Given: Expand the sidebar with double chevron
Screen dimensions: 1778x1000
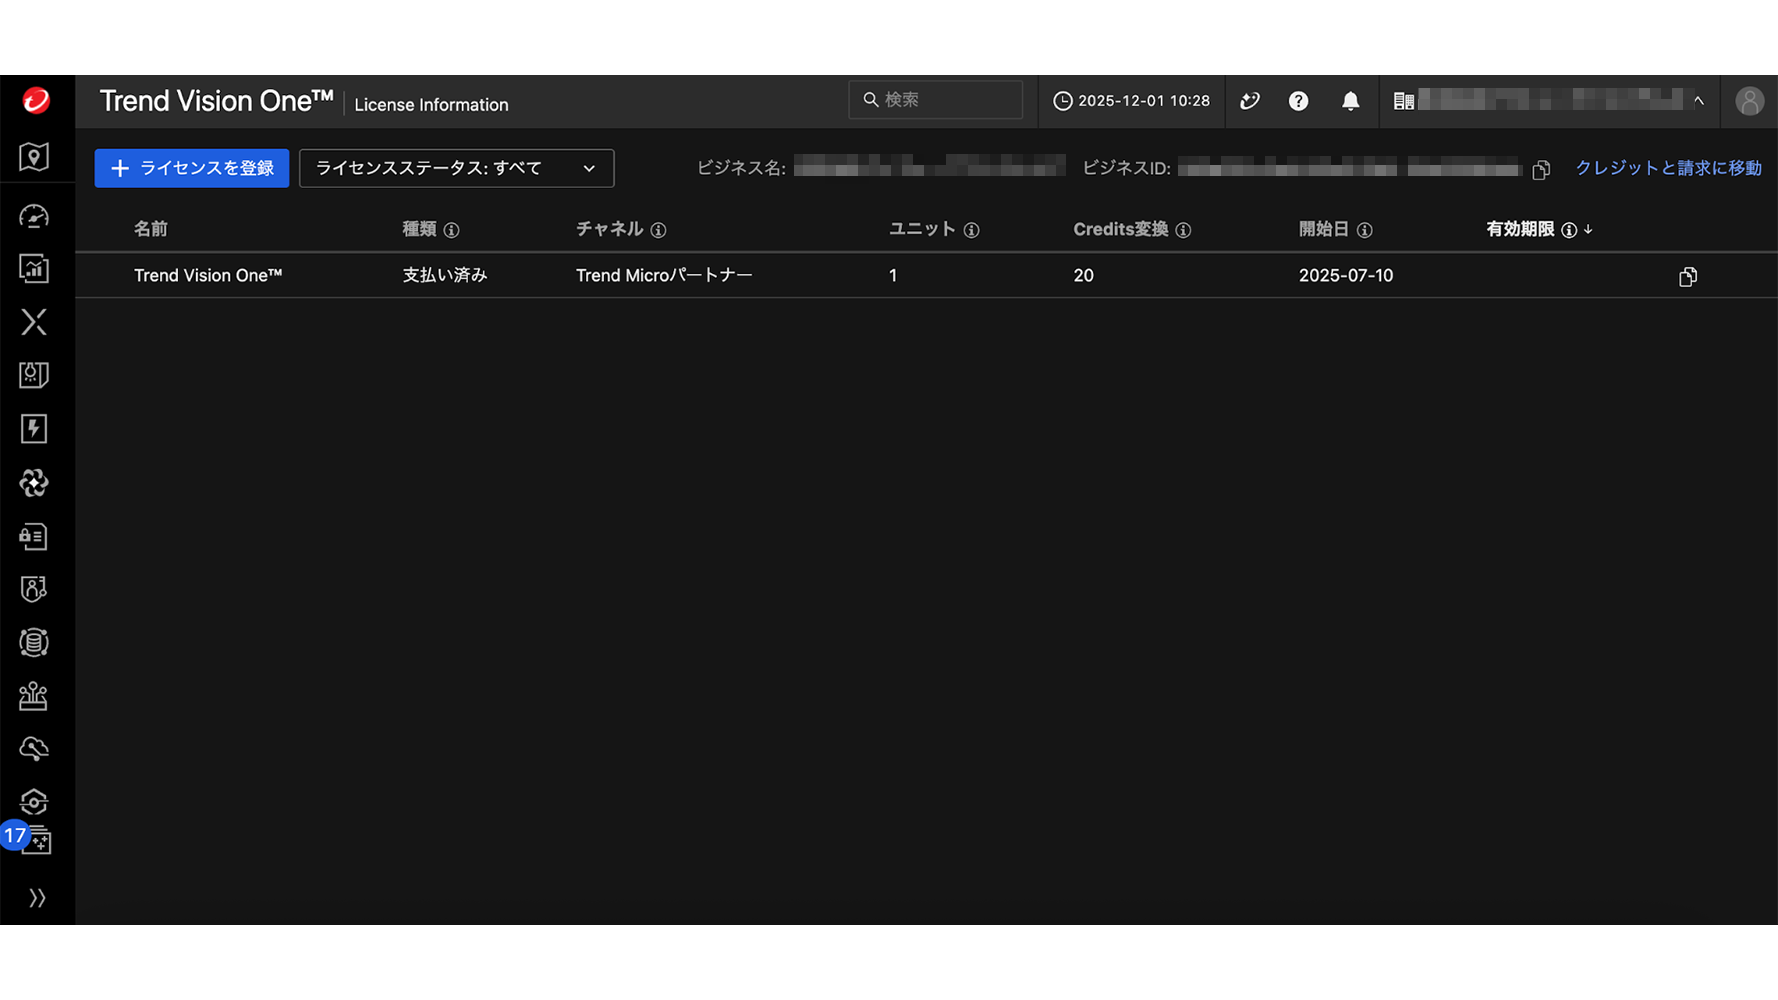Looking at the screenshot, I should click(x=37, y=898).
